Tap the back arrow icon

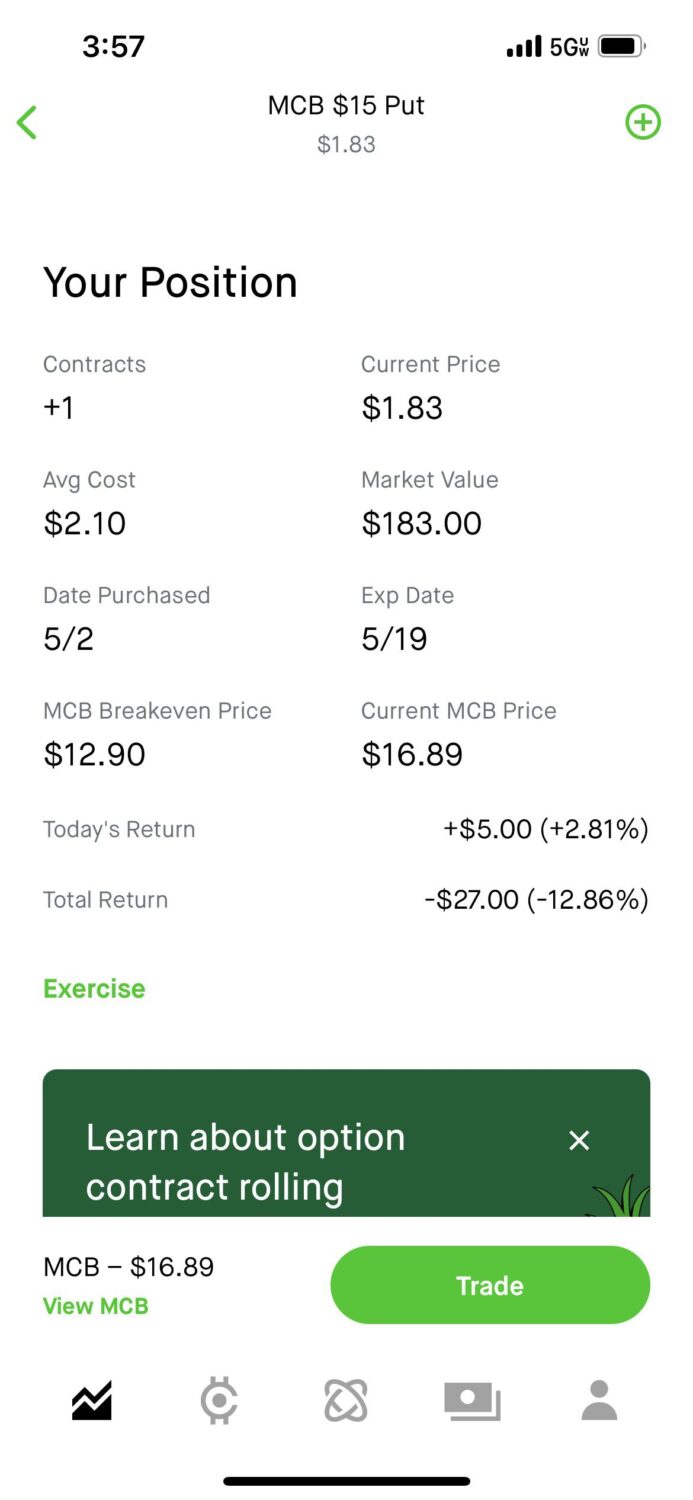27,123
